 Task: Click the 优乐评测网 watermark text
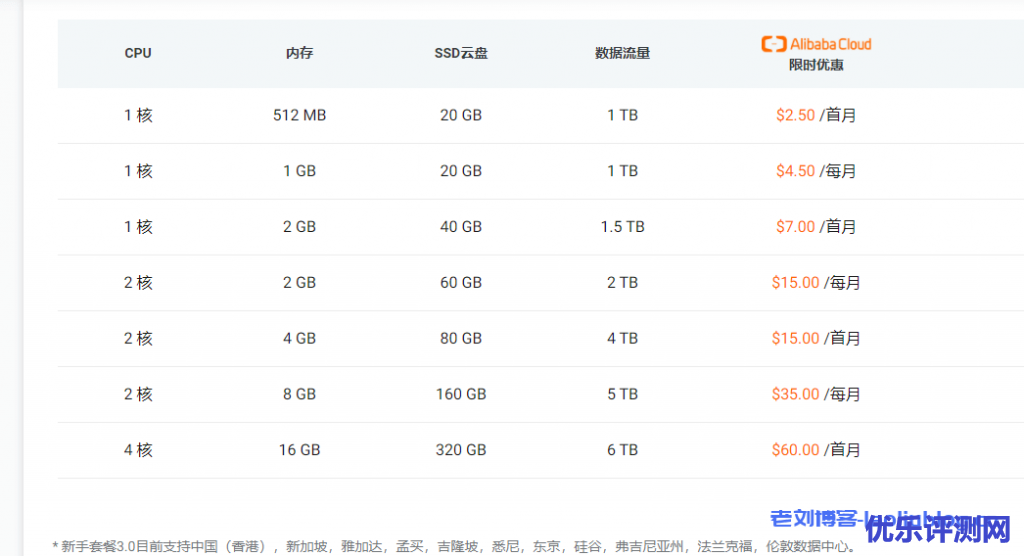[940, 528]
